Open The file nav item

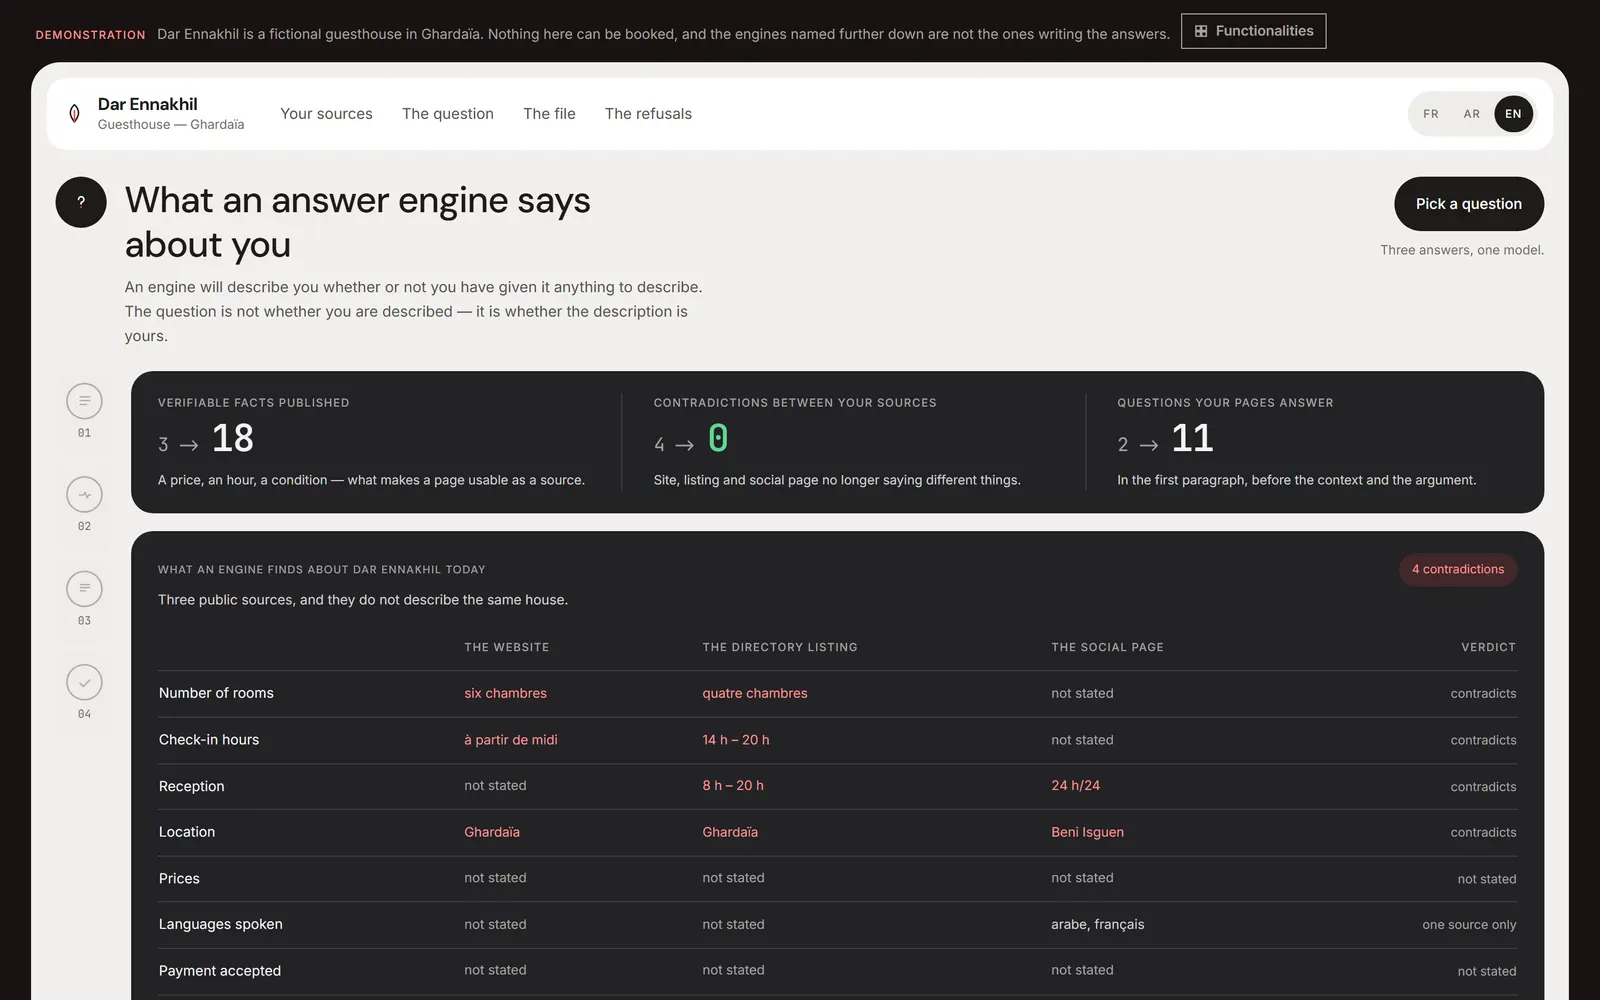(549, 114)
